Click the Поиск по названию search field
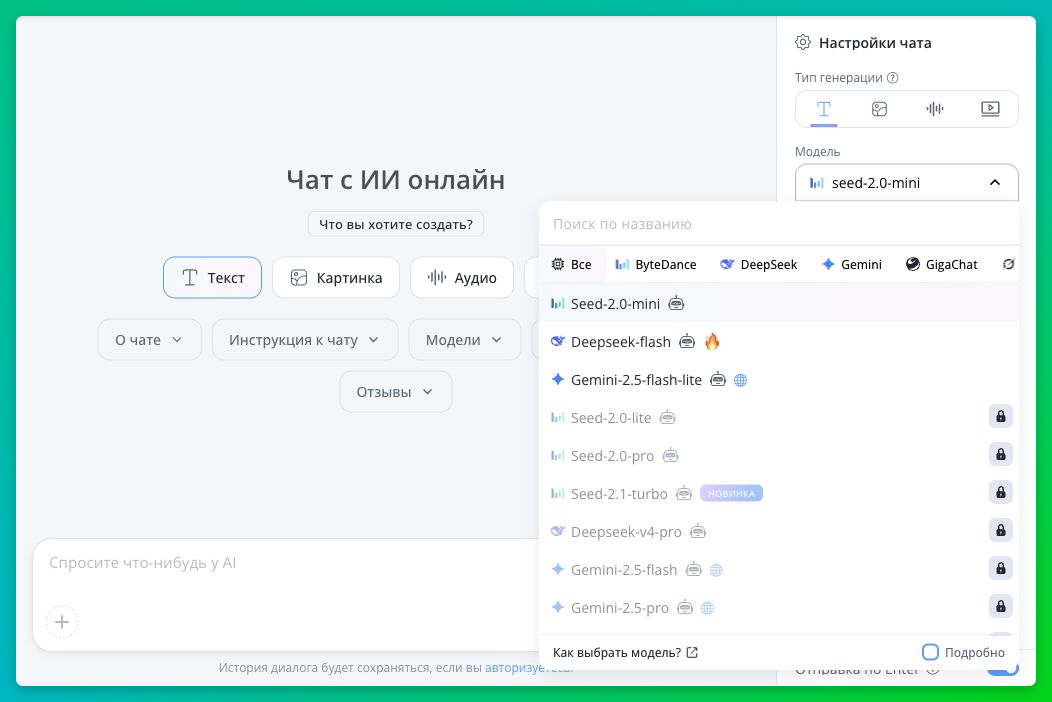 [779, 223]
